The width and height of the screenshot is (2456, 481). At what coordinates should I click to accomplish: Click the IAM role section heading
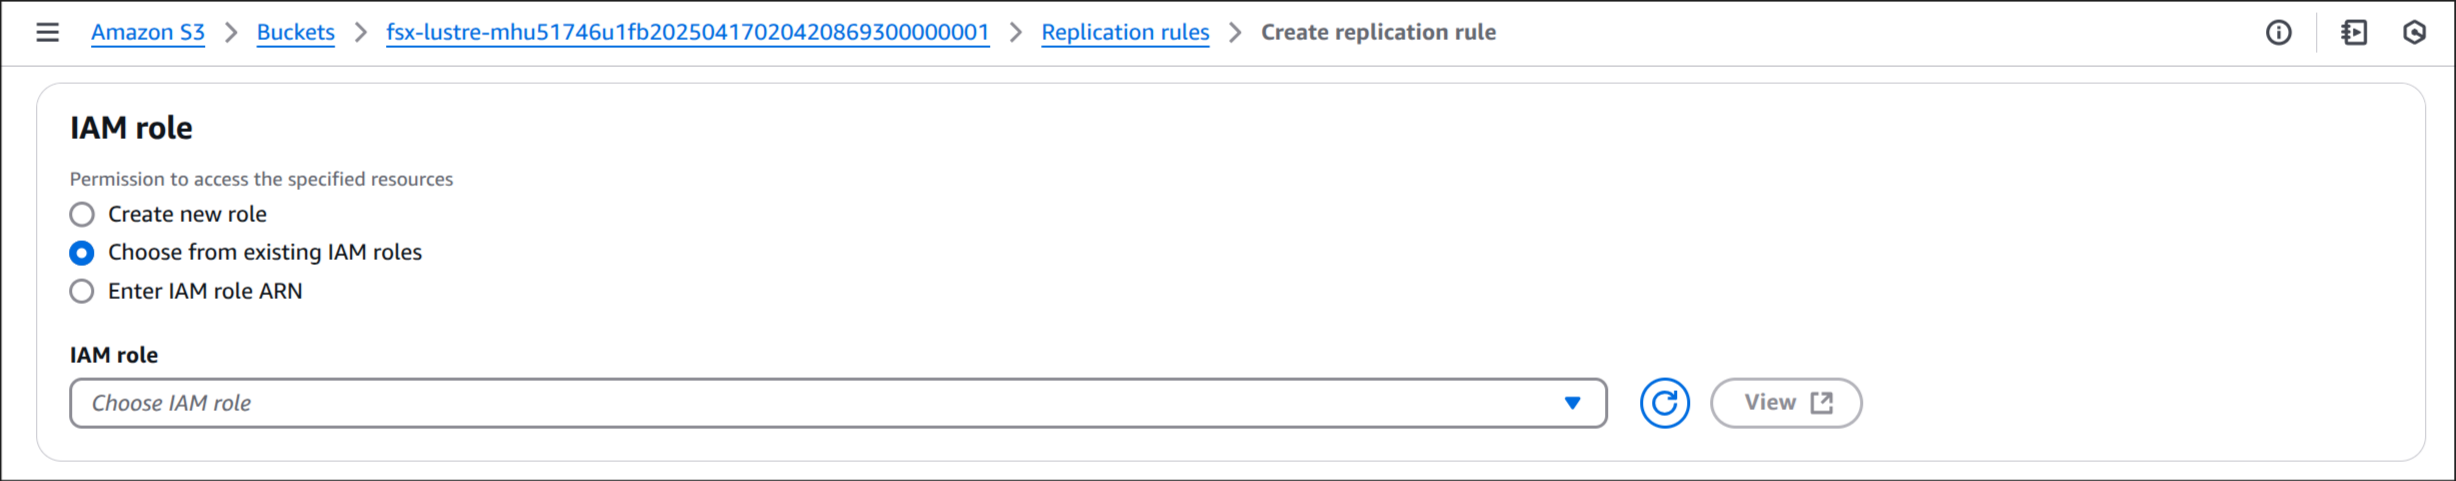tap(131, 128)
